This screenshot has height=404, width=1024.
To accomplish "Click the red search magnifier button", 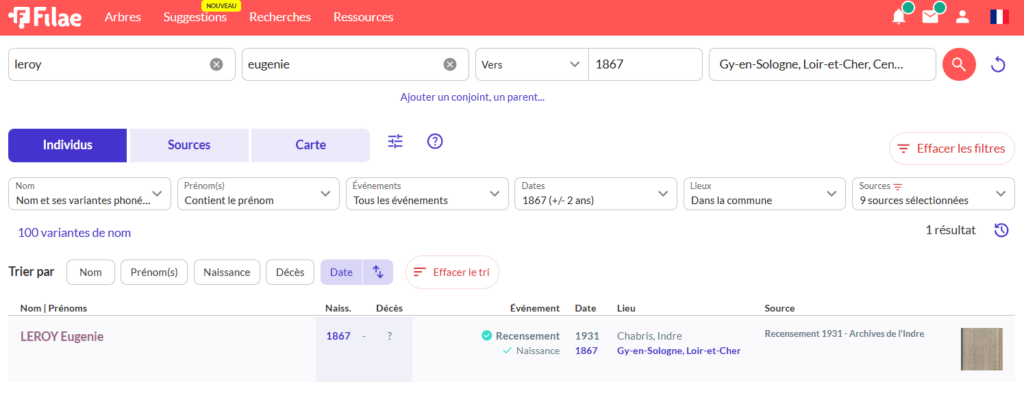I will pyautogui.click(x=959, y=65).
